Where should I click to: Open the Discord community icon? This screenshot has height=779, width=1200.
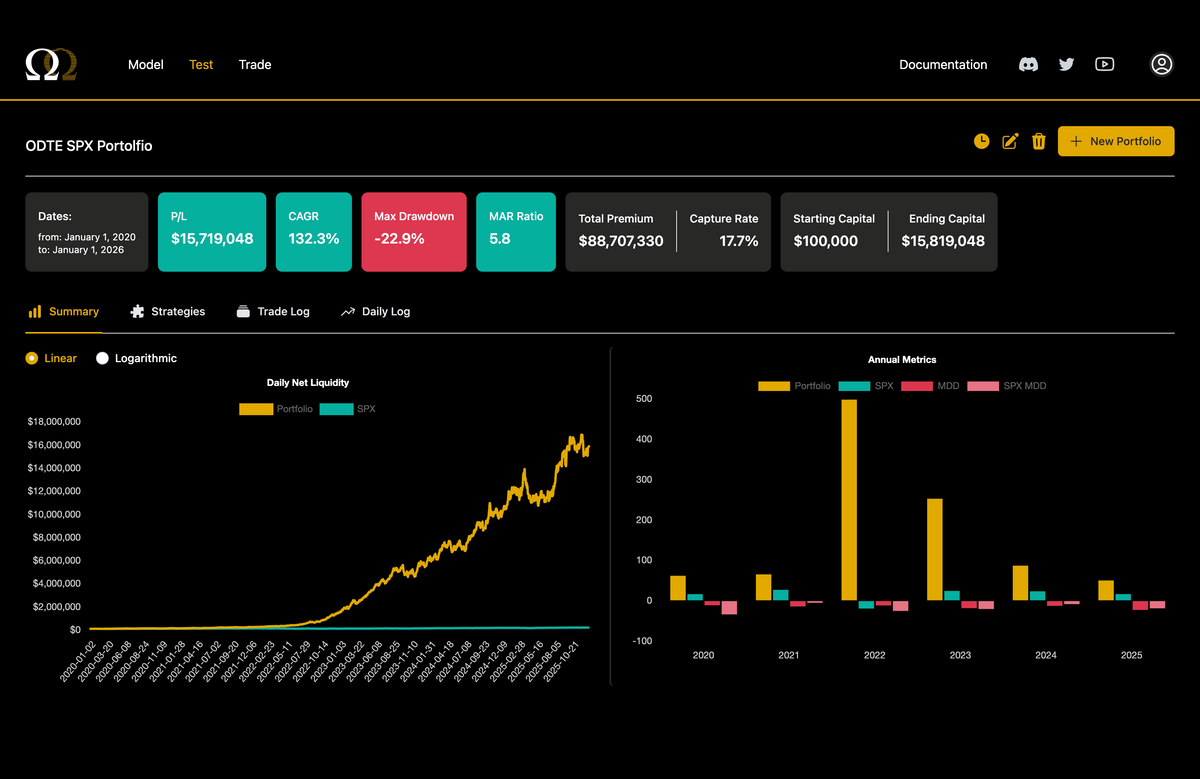[1028, 65]
